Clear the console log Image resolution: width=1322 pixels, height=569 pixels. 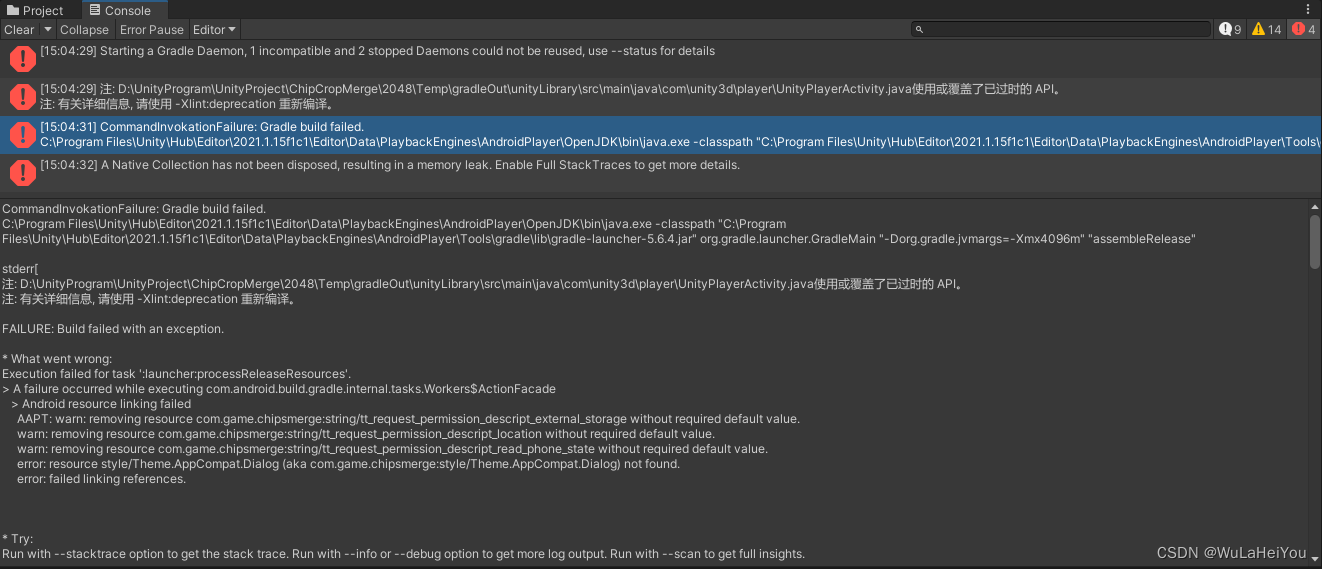[x=19, y=30]
